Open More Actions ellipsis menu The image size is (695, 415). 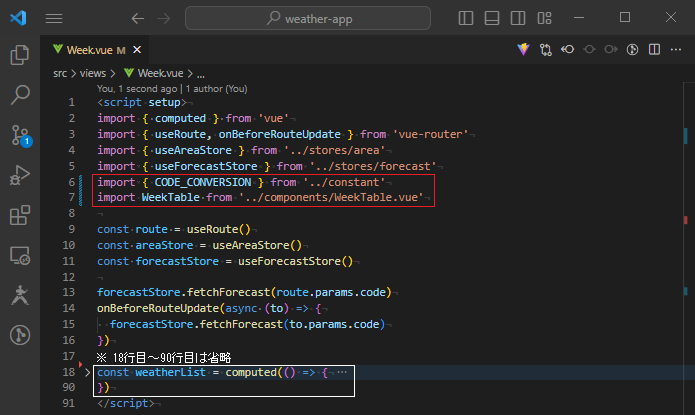(676, 50)
